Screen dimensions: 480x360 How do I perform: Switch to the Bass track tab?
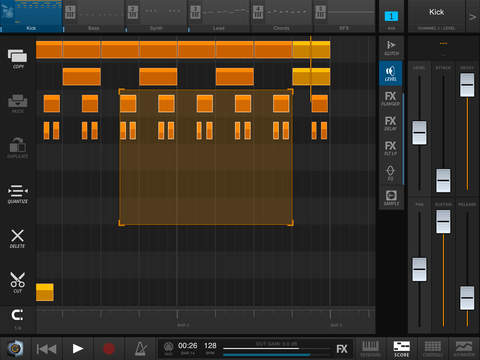coord(93,17)
